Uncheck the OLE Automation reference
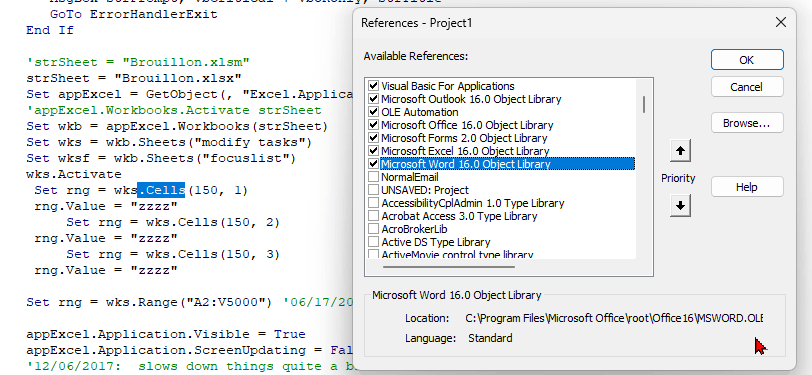 point(373,112)
